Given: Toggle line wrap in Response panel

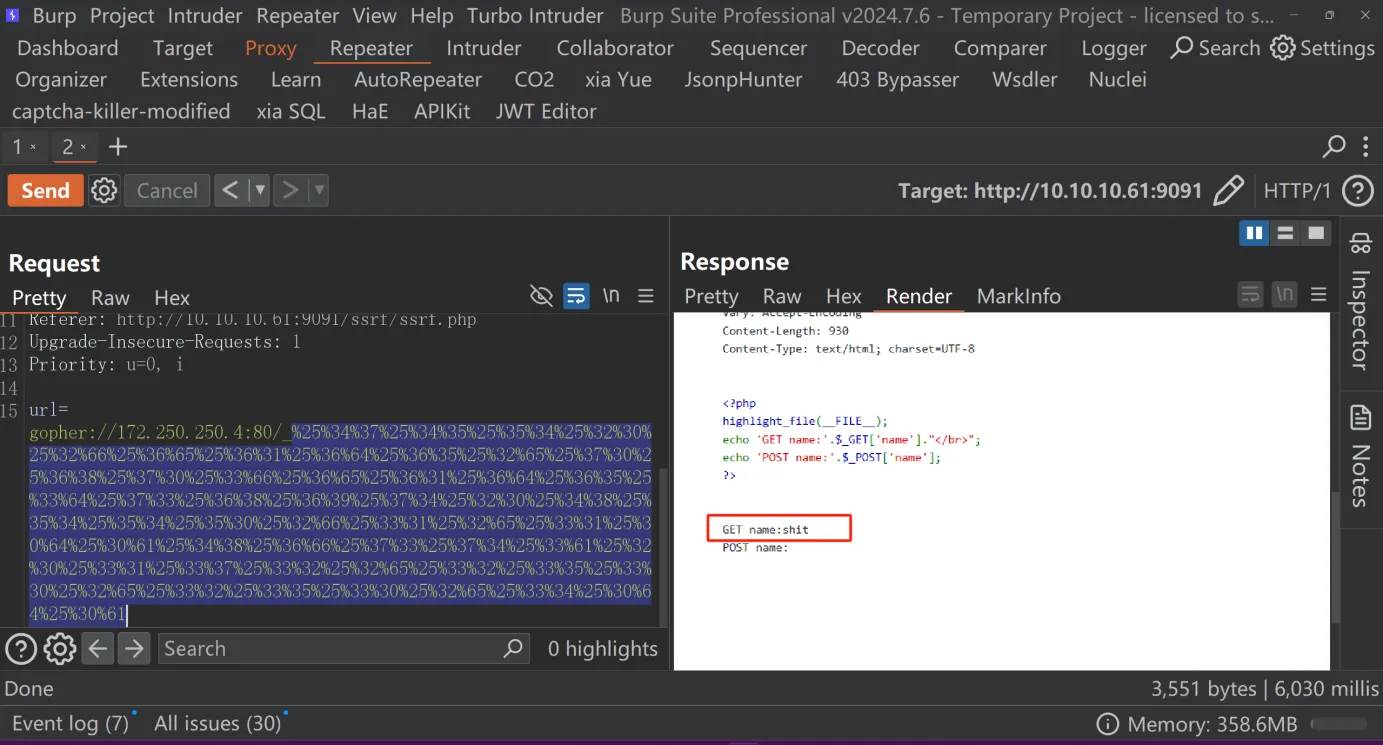Looking at the screenshot, I should coord(1250,294).
